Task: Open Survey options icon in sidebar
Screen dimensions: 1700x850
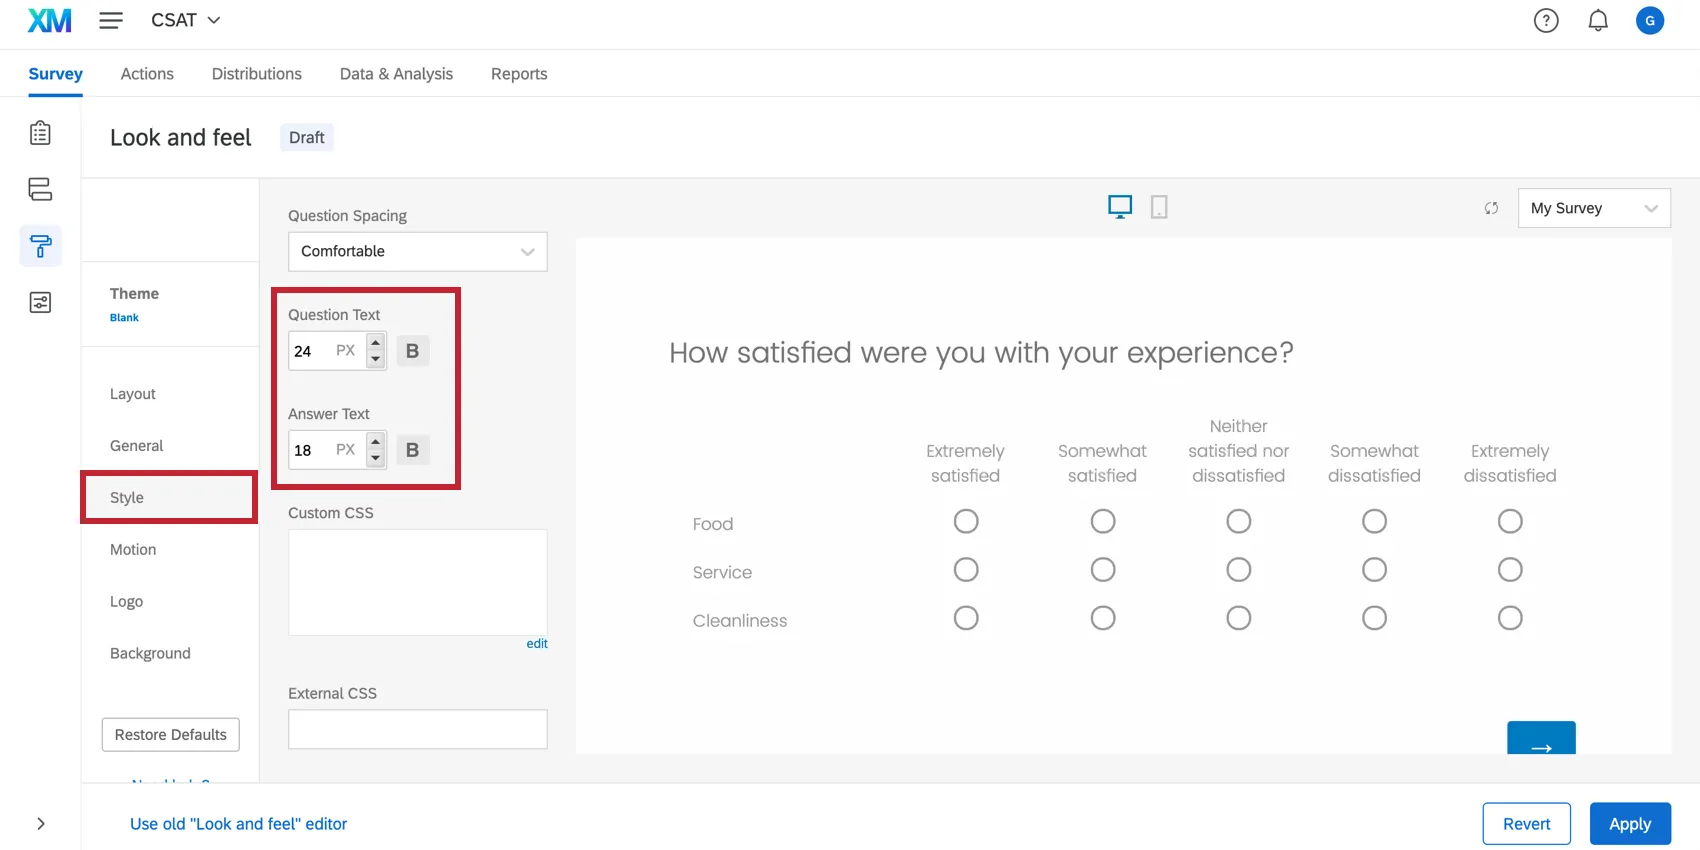Action: click(40, 302)
